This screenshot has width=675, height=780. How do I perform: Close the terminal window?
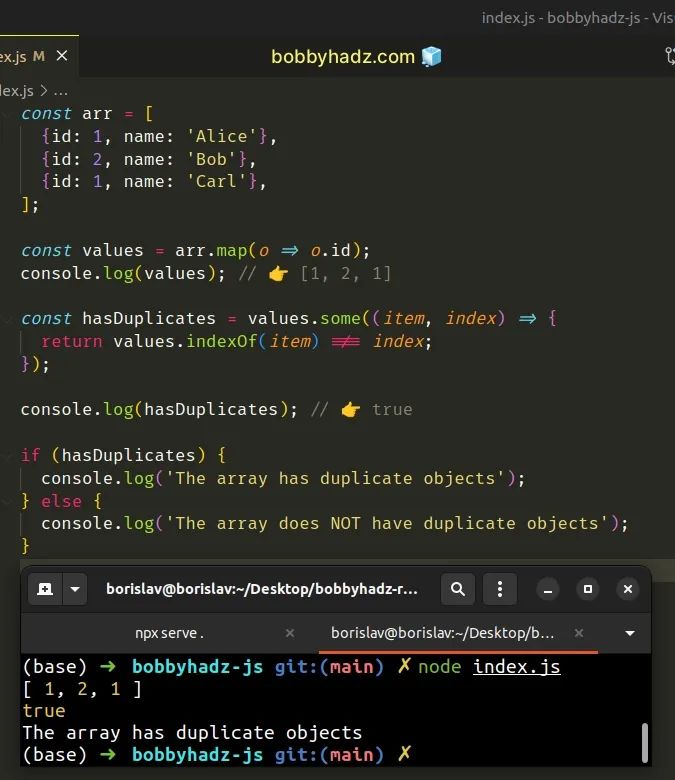628,589
